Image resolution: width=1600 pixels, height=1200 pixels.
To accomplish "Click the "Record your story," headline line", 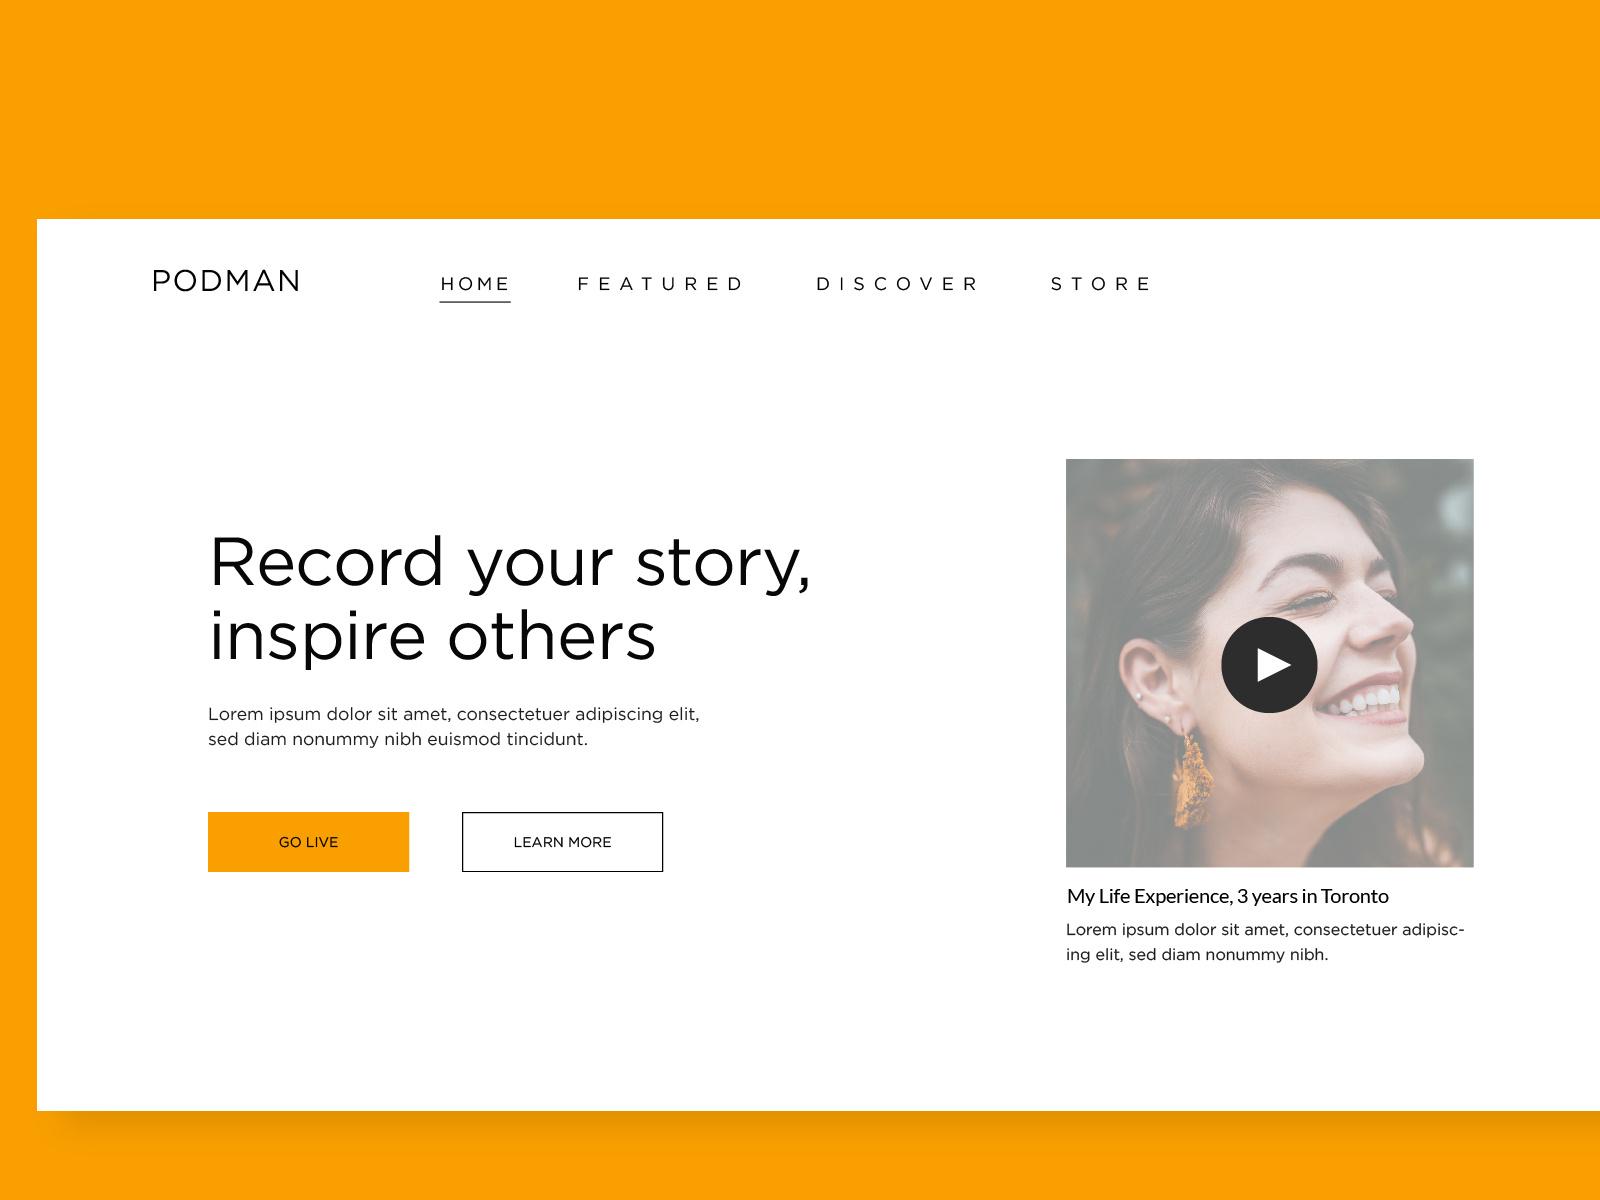I will coord(510,563).
